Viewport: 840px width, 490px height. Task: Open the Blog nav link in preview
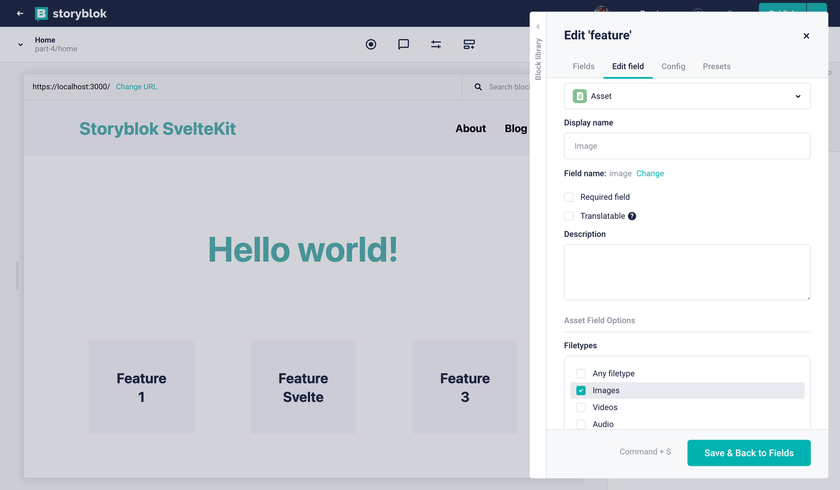[515, 129]
